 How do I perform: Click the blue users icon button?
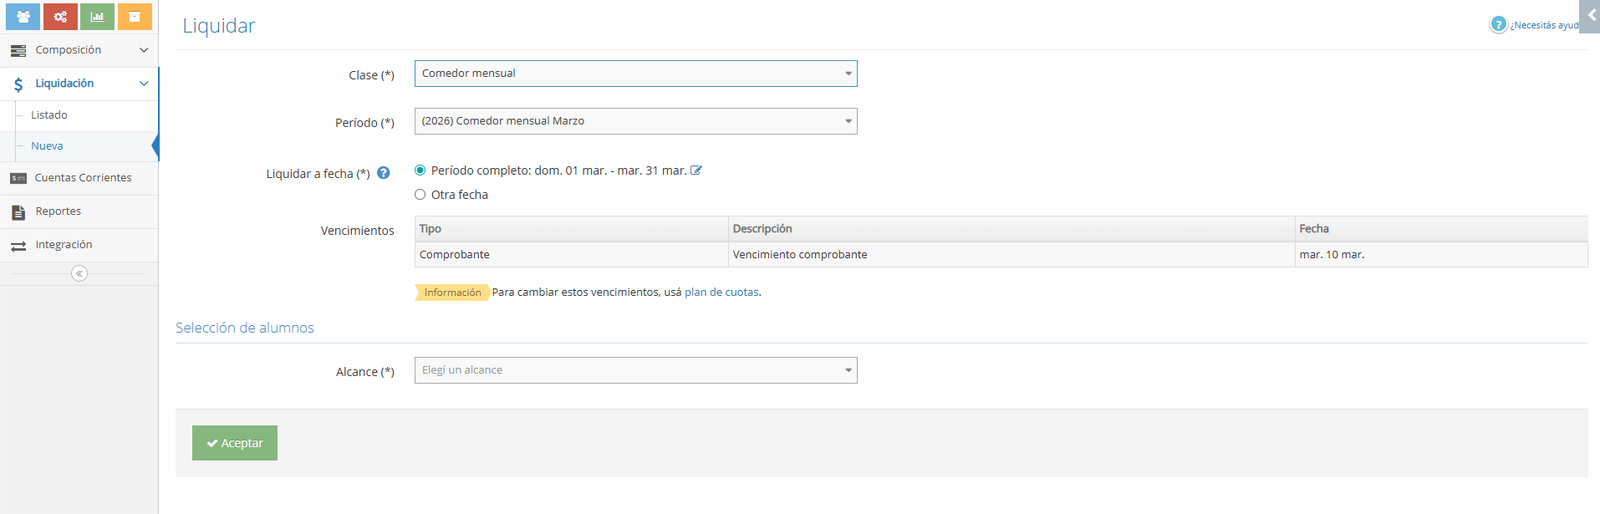tap(23, 17)
